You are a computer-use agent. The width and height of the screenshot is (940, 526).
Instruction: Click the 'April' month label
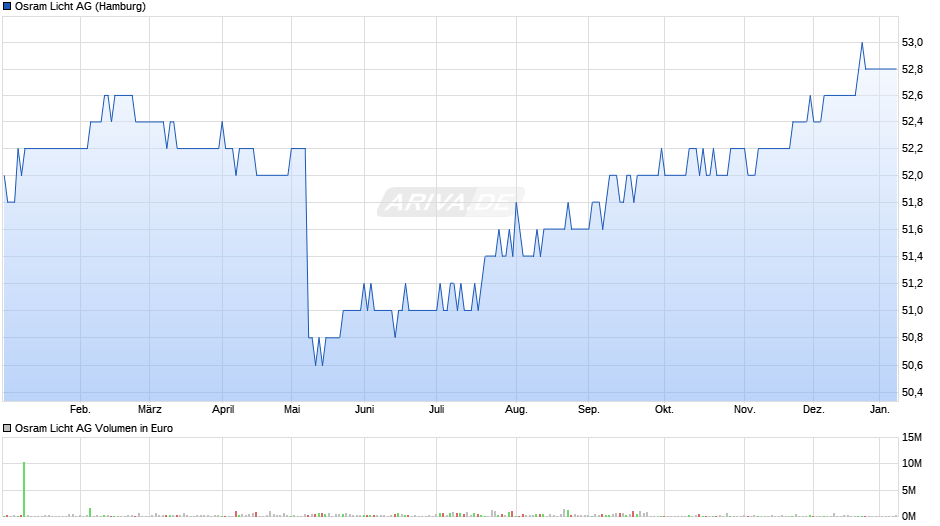223,409
